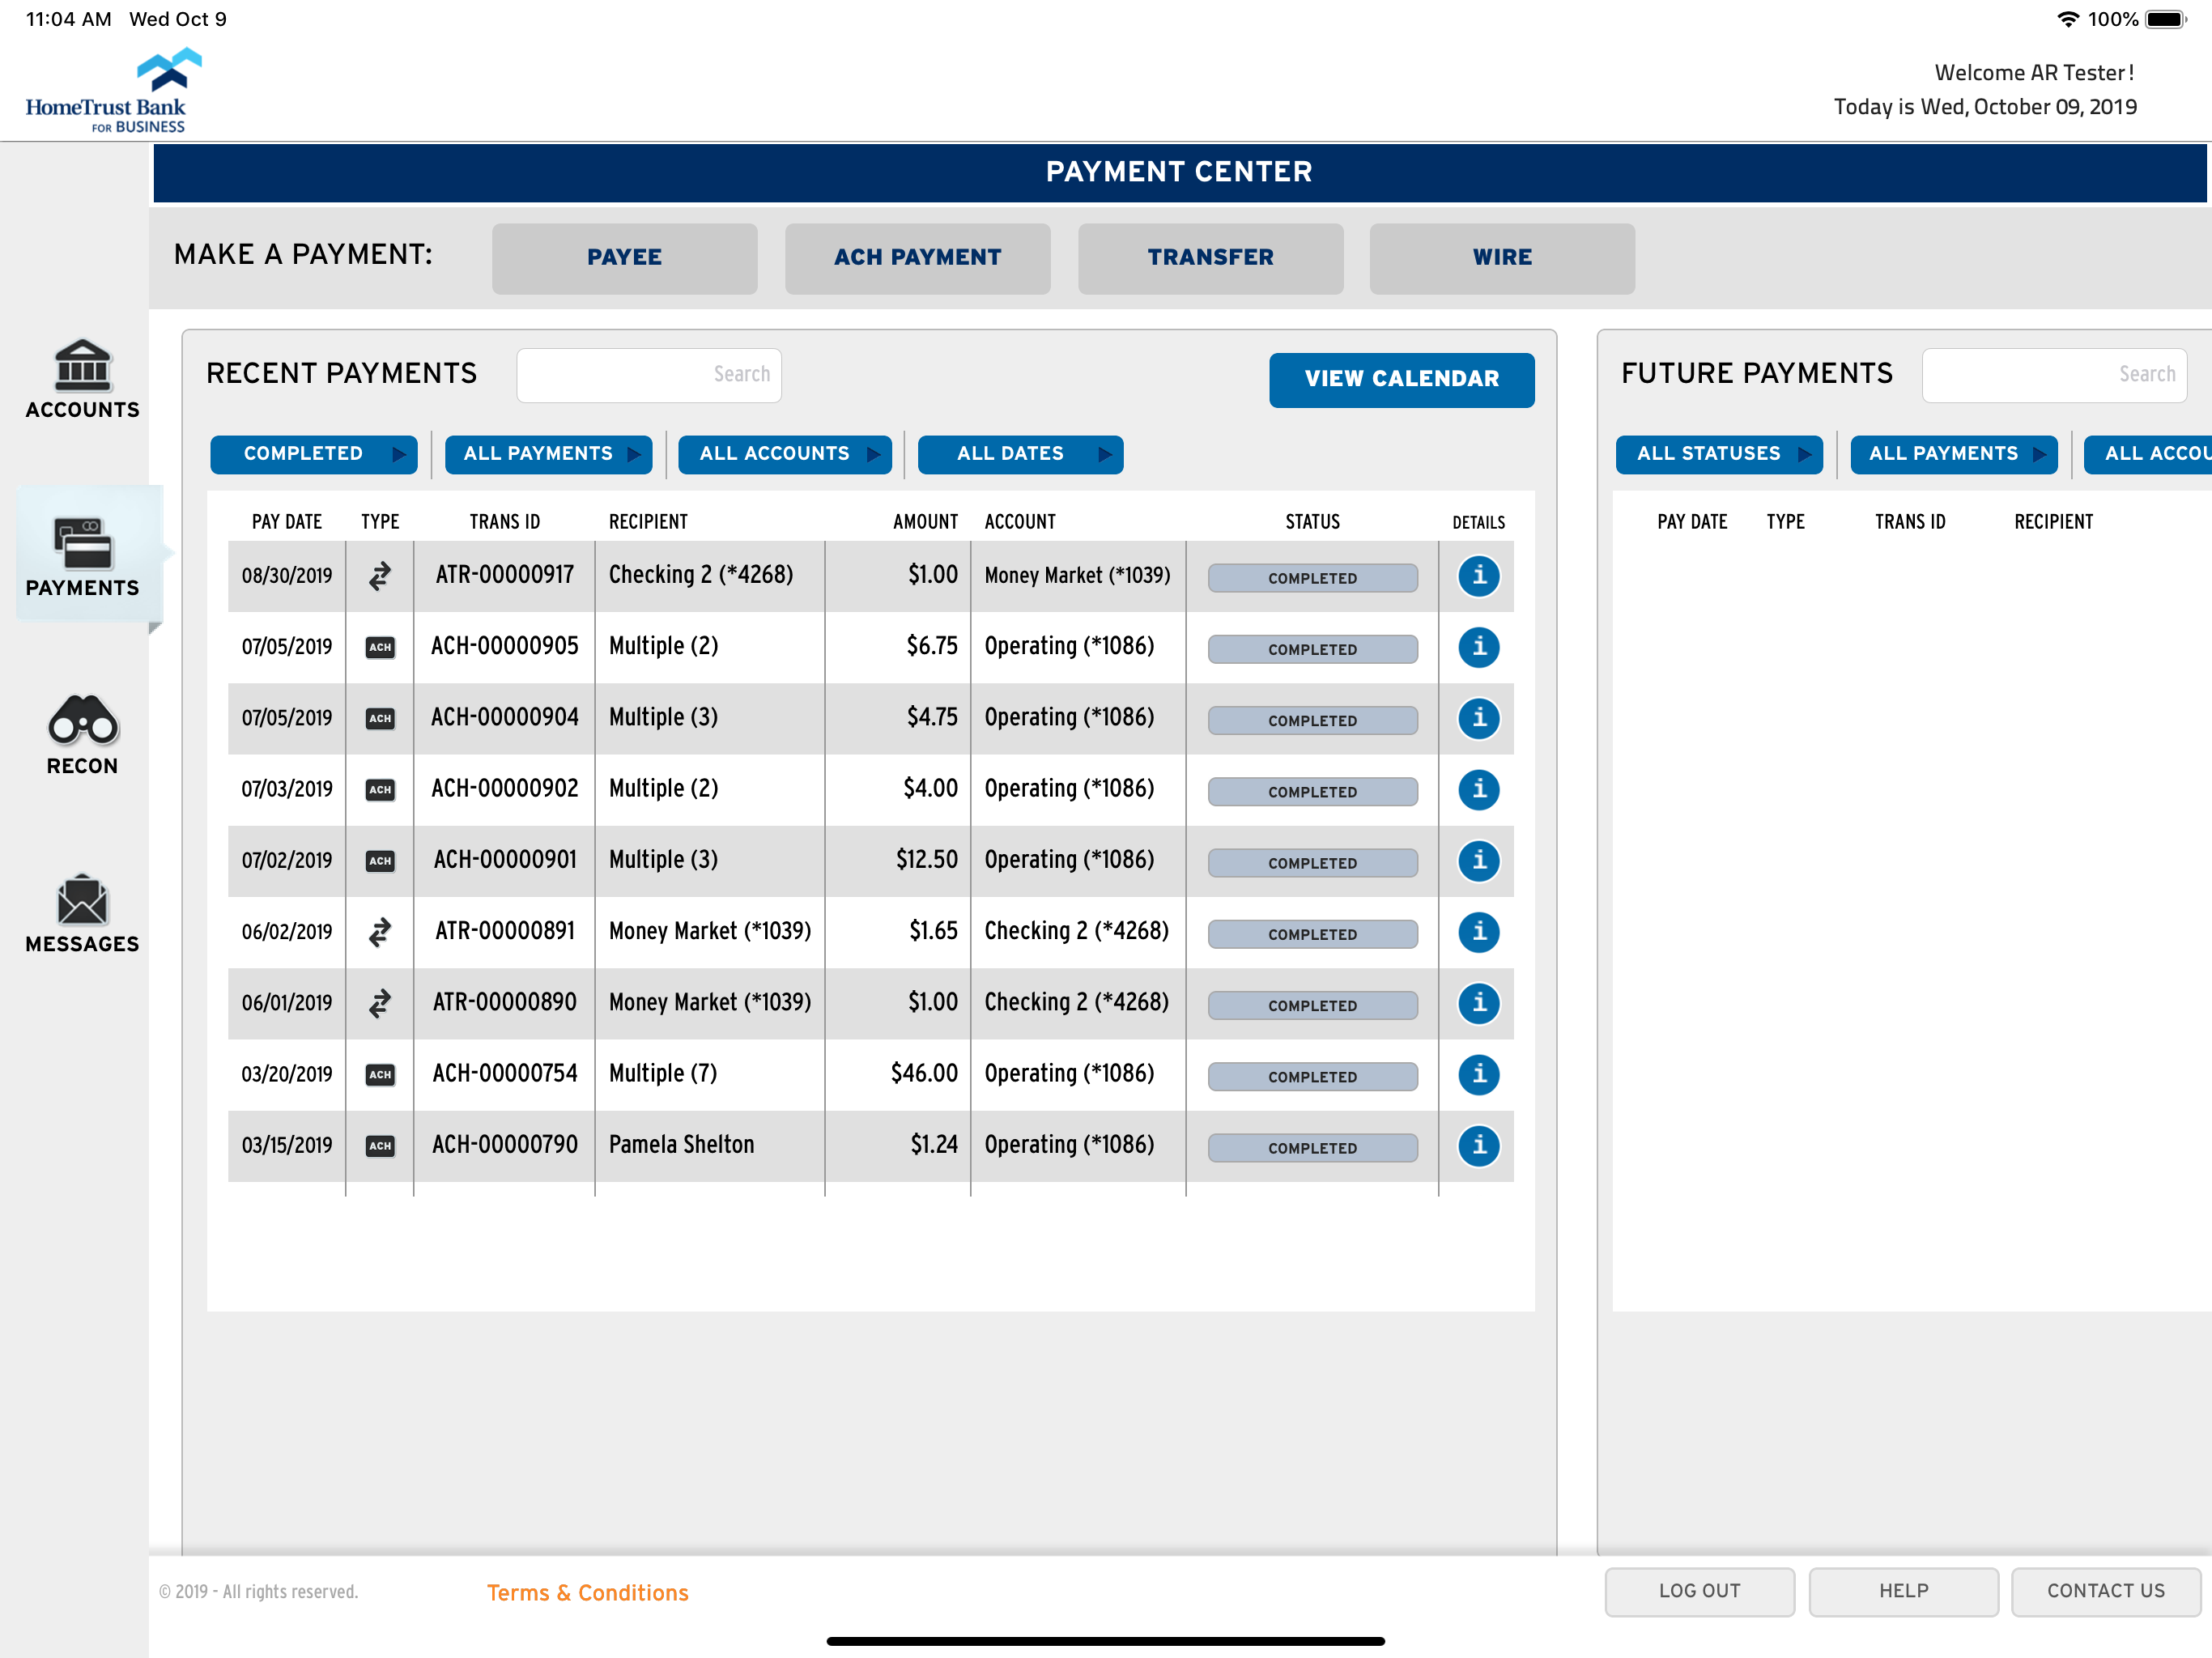View details for ACH-00000905 payment
The image size is (2212, 1658).
click(x=1478, y=647)
